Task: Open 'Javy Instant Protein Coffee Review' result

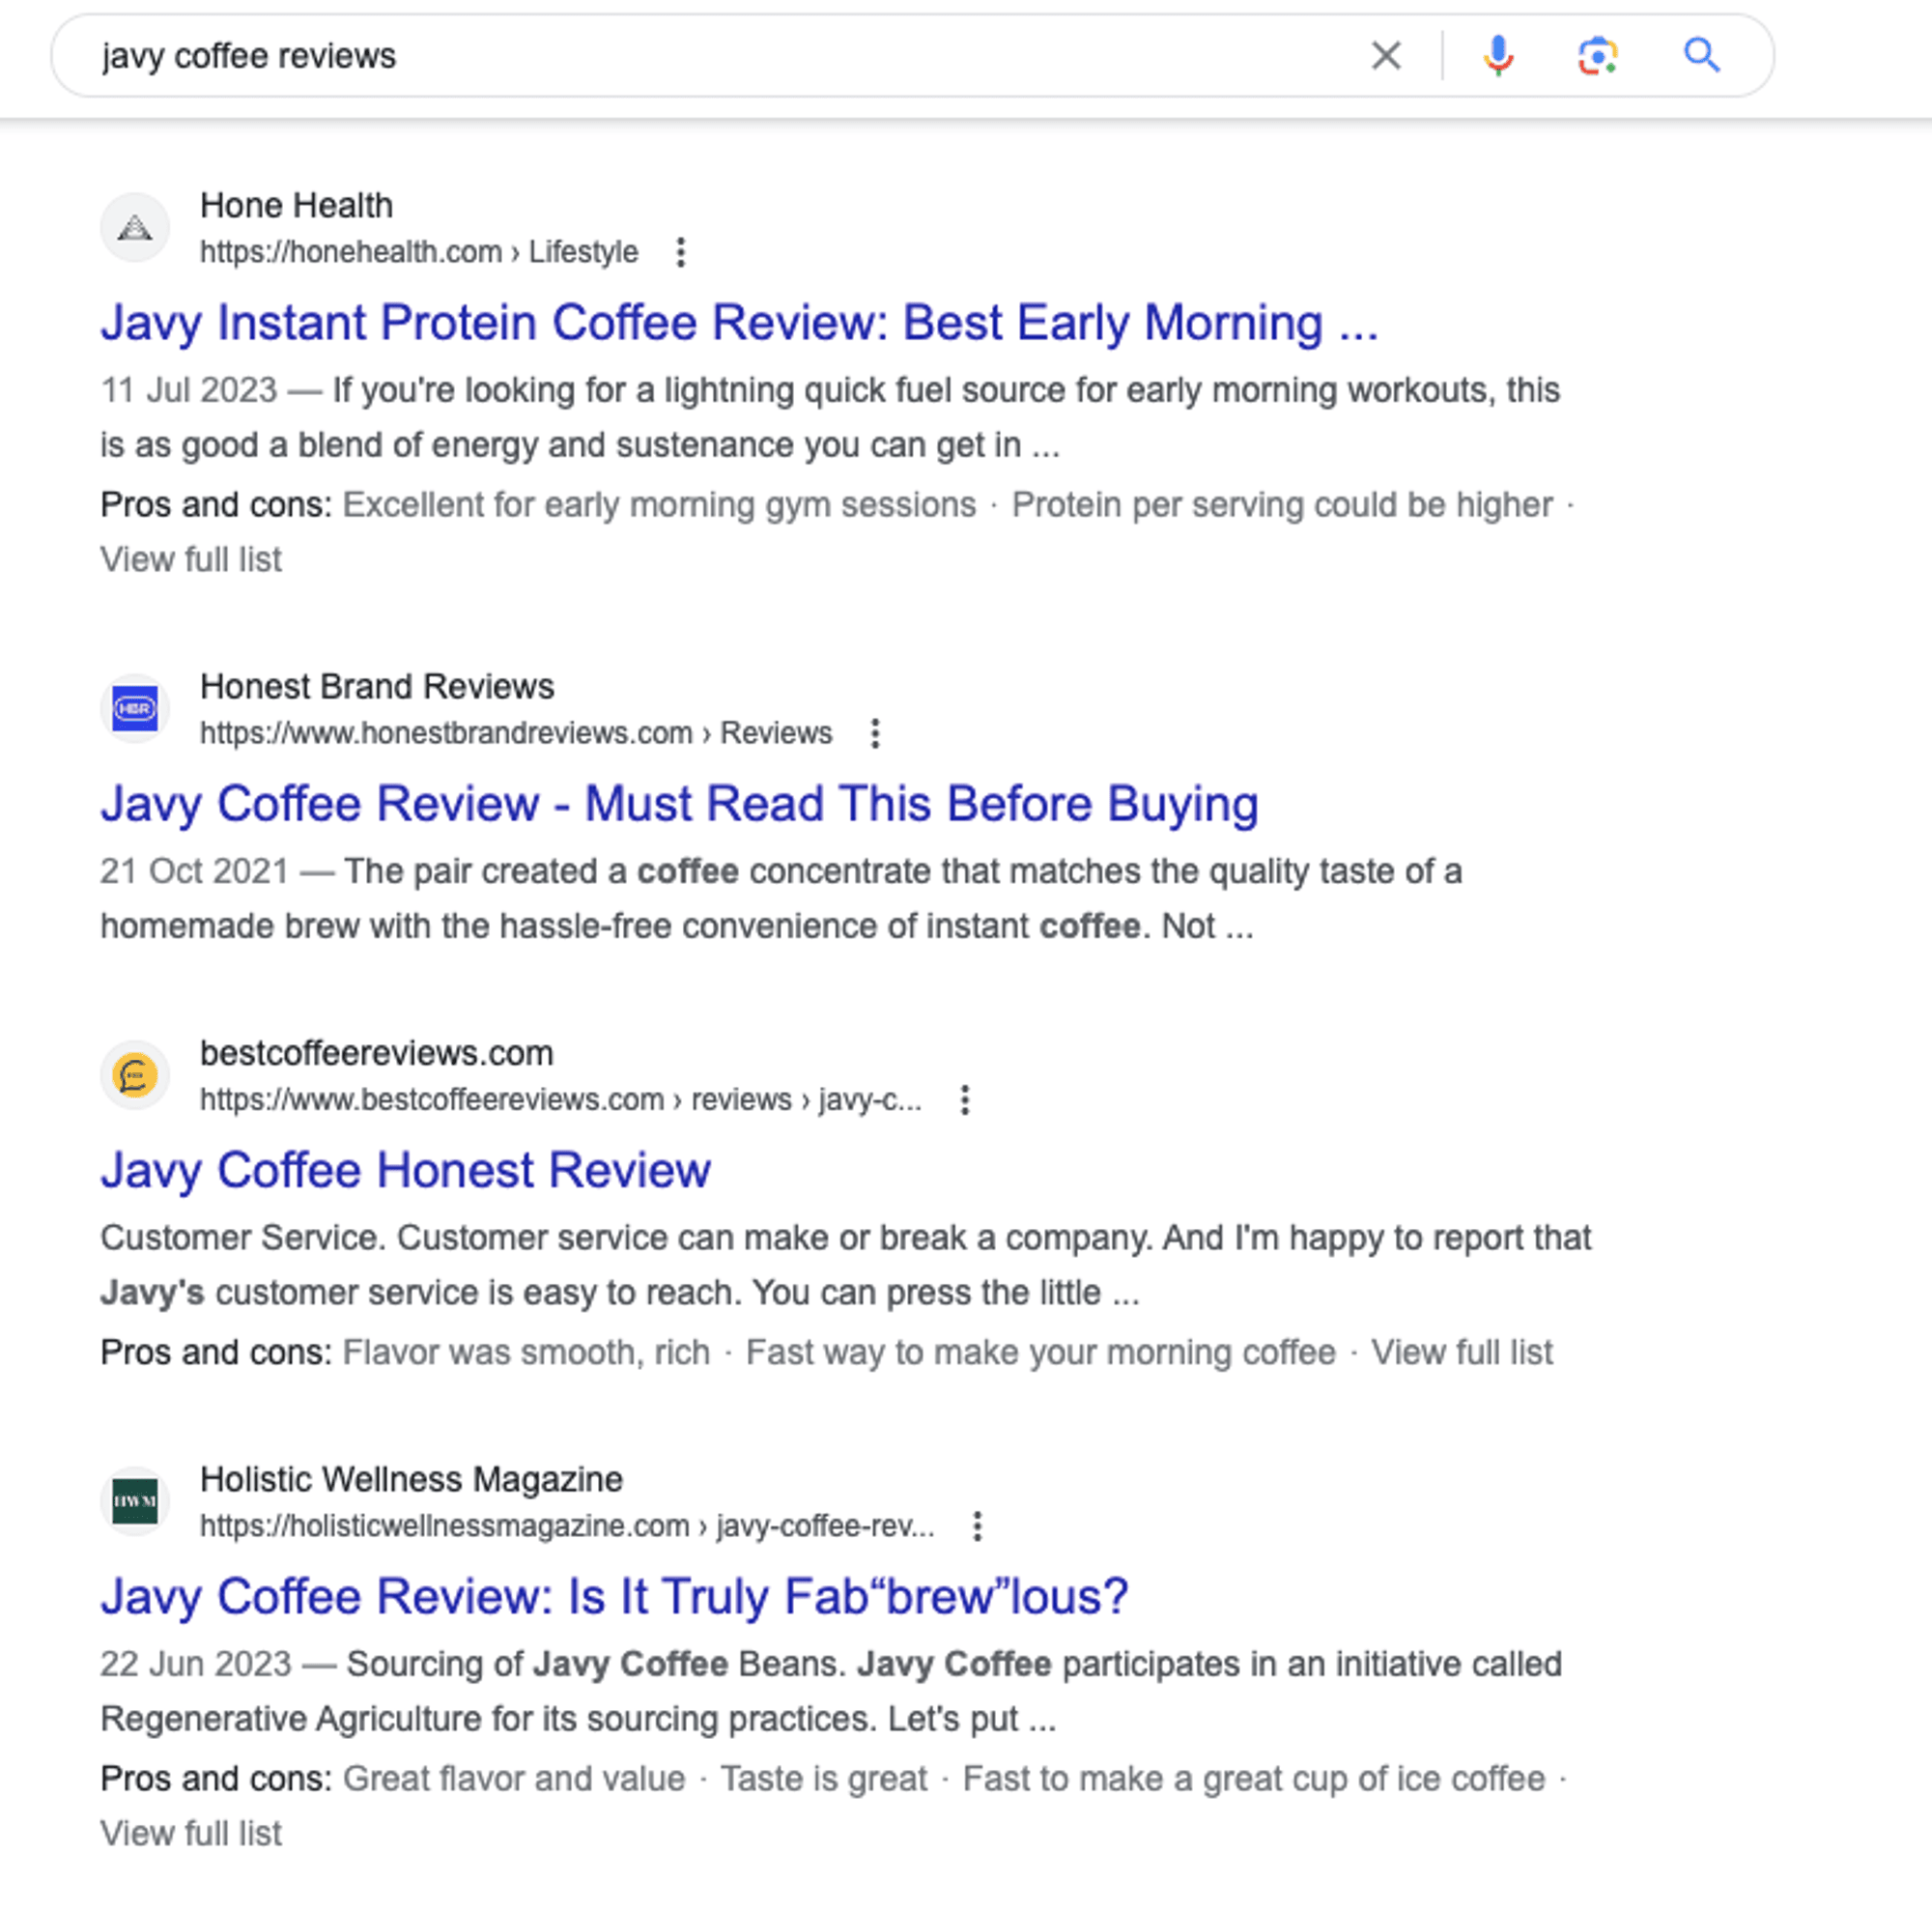Action: pyautogui.click(x=739, y=323)
